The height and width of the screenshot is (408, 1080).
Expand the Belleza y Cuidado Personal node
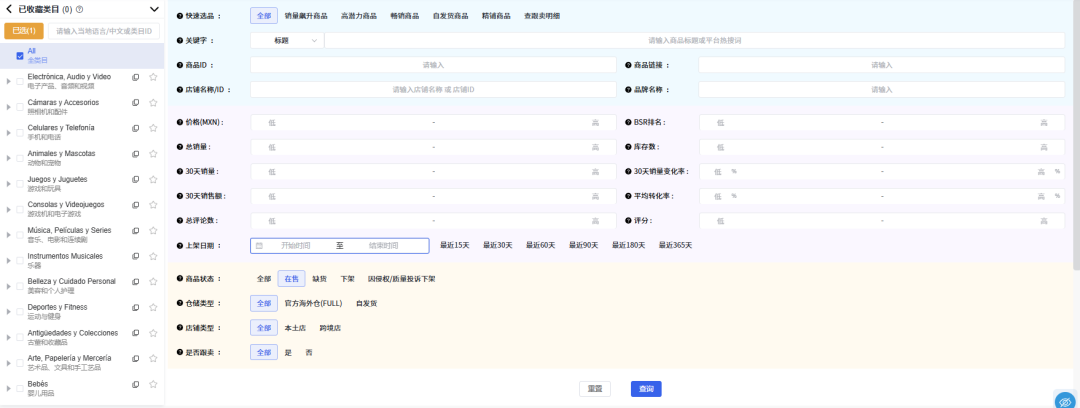8,286
